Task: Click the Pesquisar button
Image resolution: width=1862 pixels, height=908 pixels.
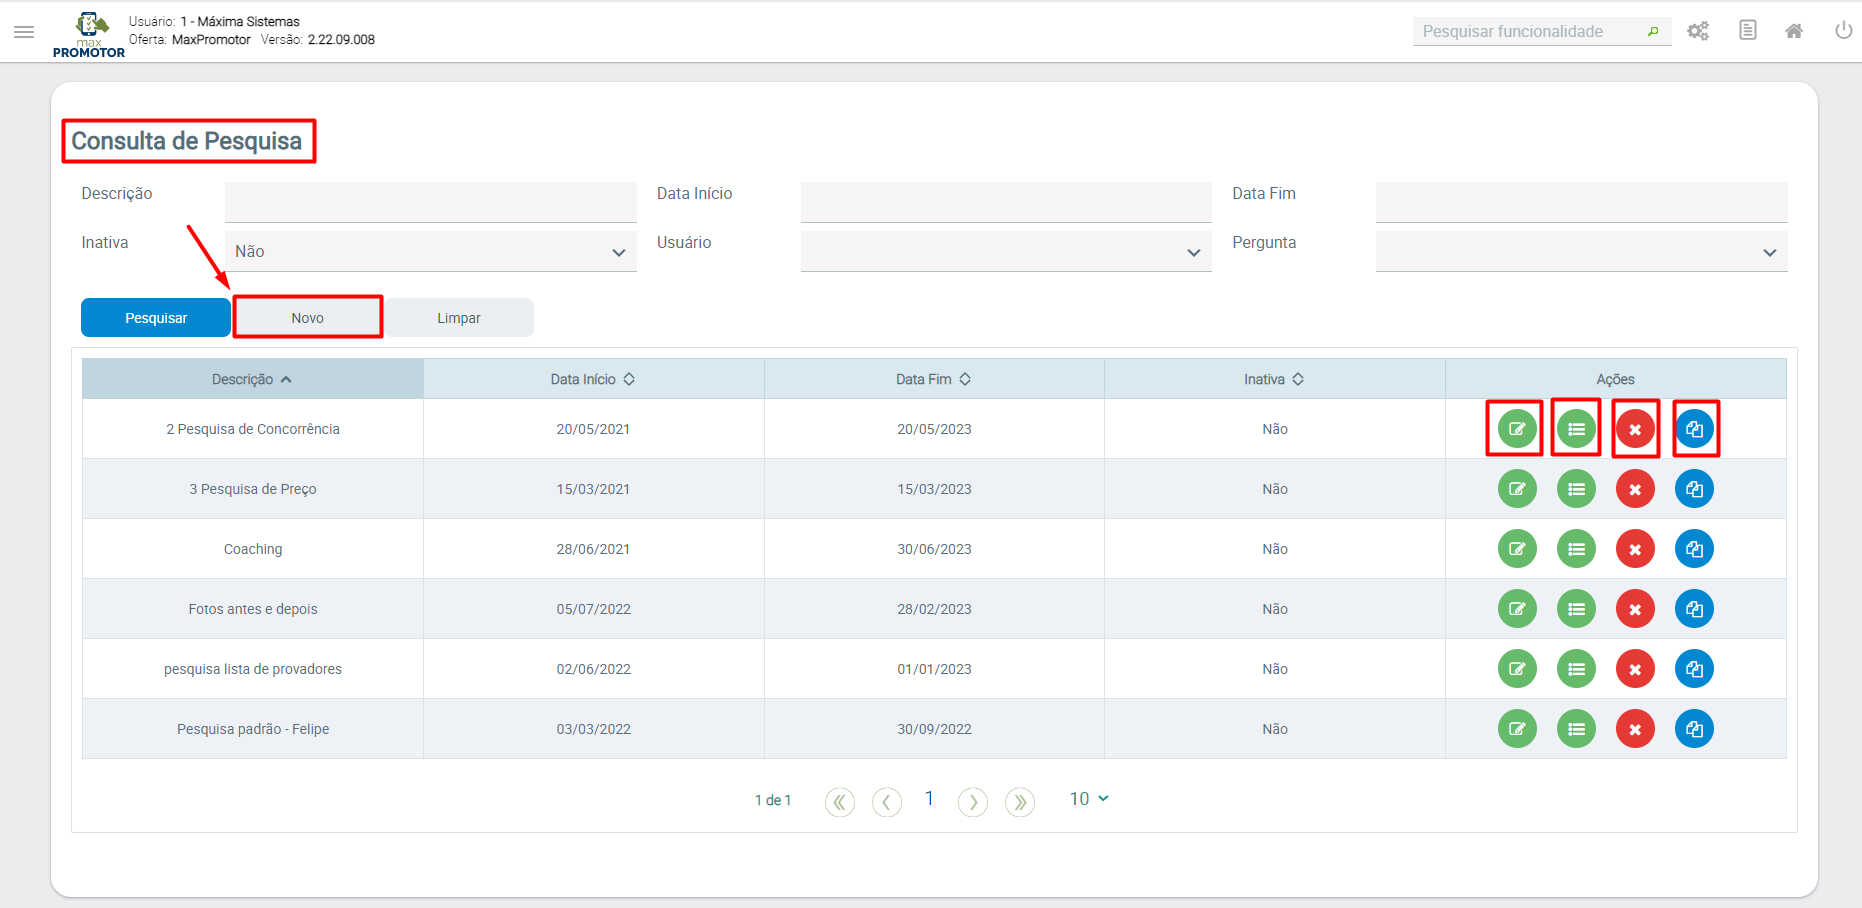Action: [x=156, y=318]
